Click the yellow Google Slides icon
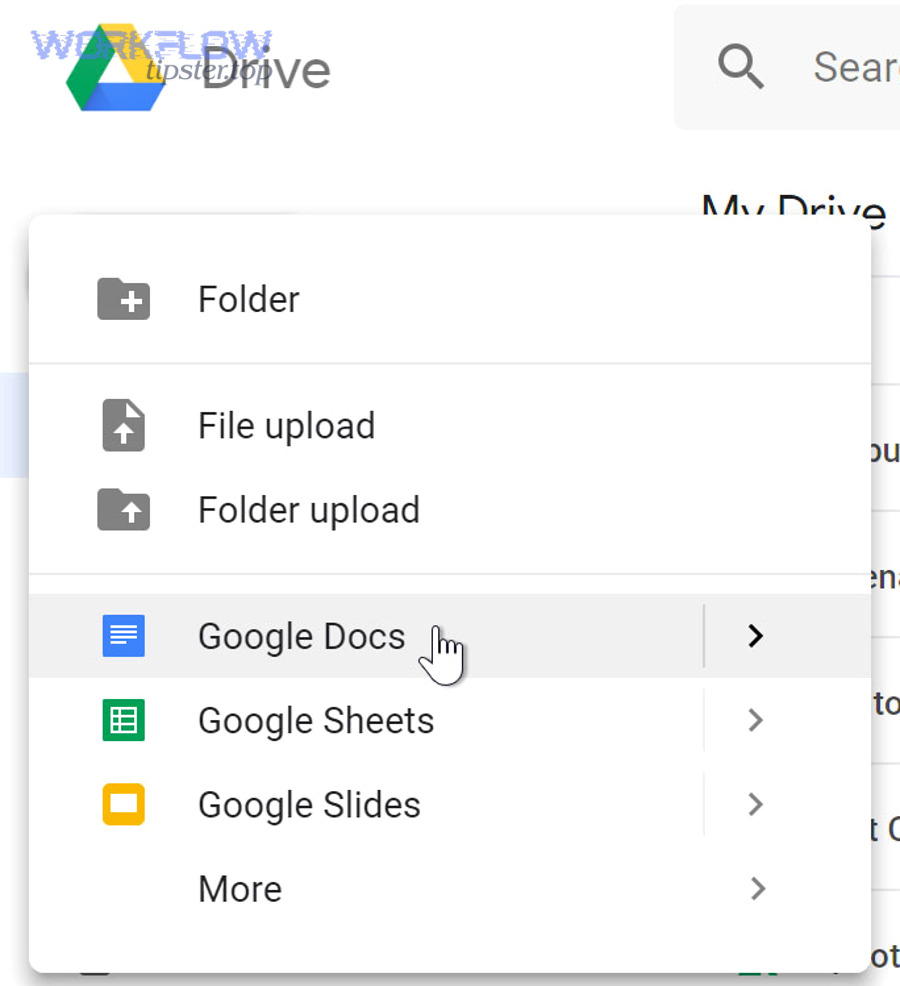The image size is (900, 986). [123, 804]
